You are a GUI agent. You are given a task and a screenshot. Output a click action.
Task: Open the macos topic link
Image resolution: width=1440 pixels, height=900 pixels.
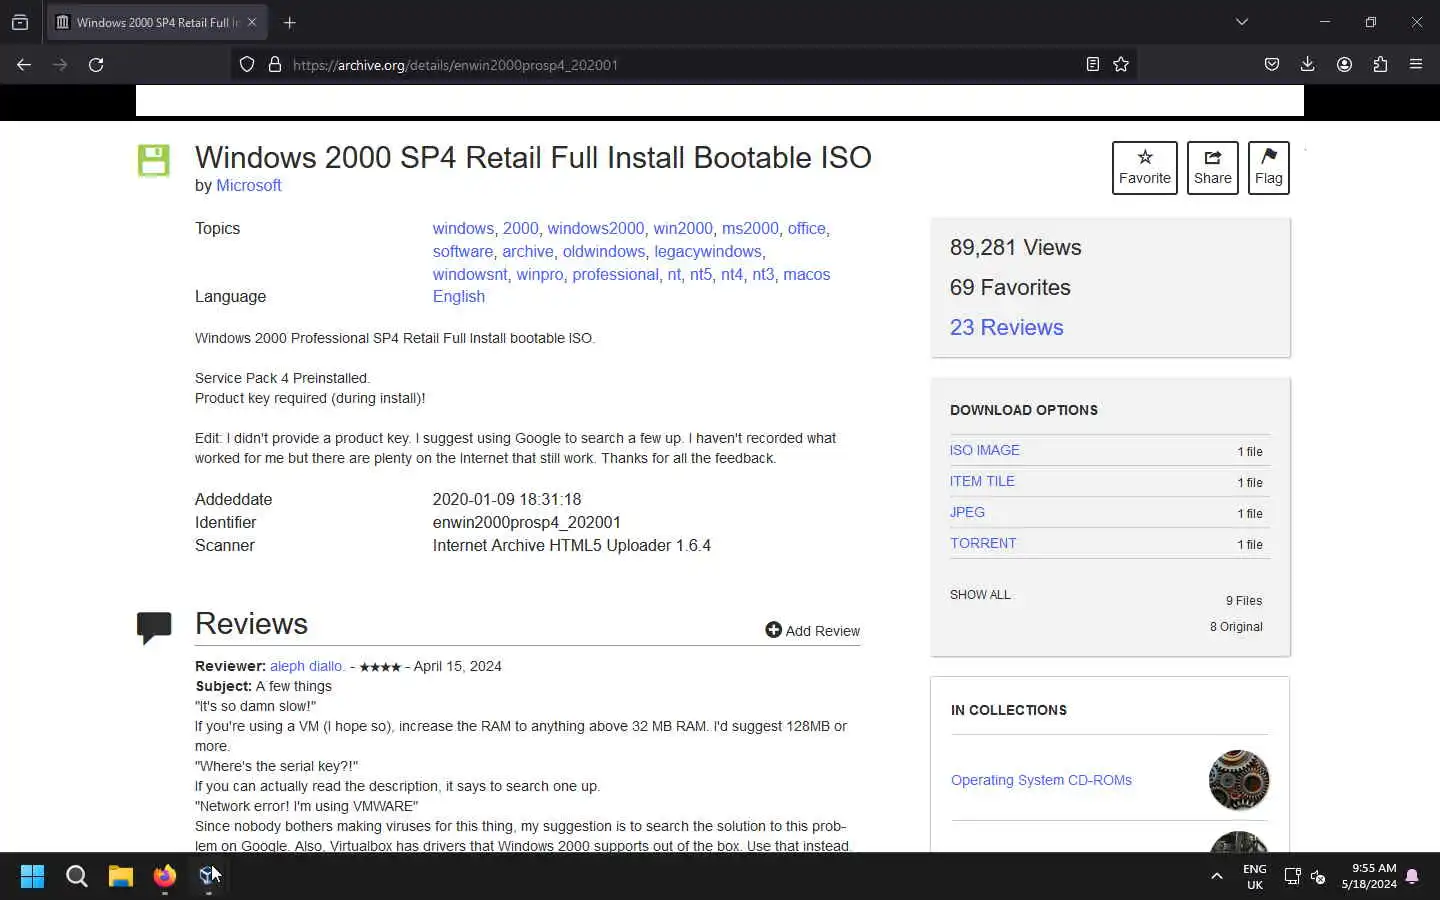pos(807,274)
